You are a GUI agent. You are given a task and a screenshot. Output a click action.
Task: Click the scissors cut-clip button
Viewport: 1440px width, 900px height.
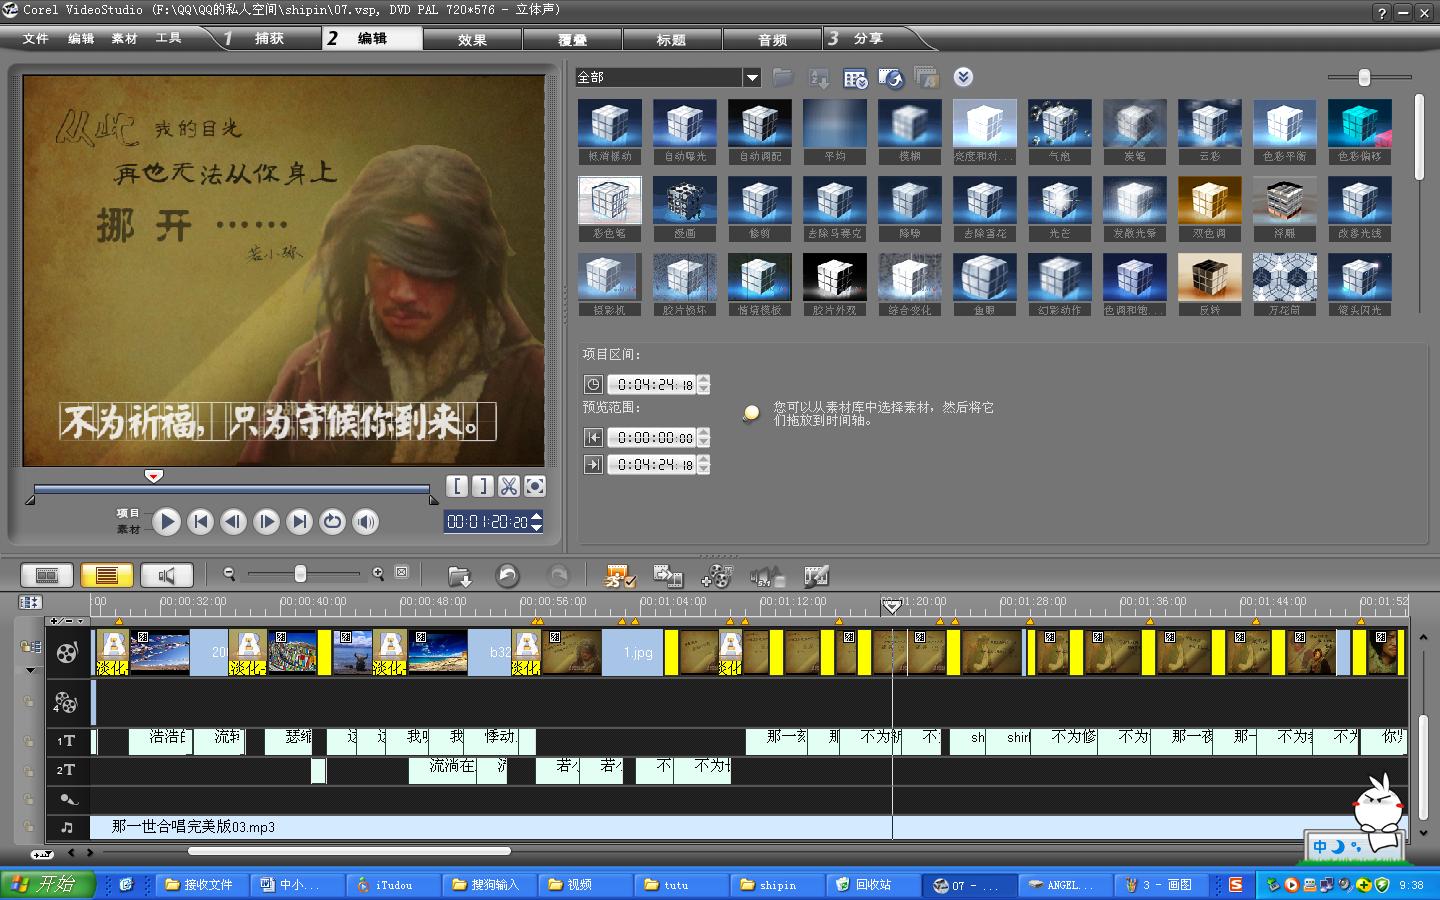[x=509, y=486]
